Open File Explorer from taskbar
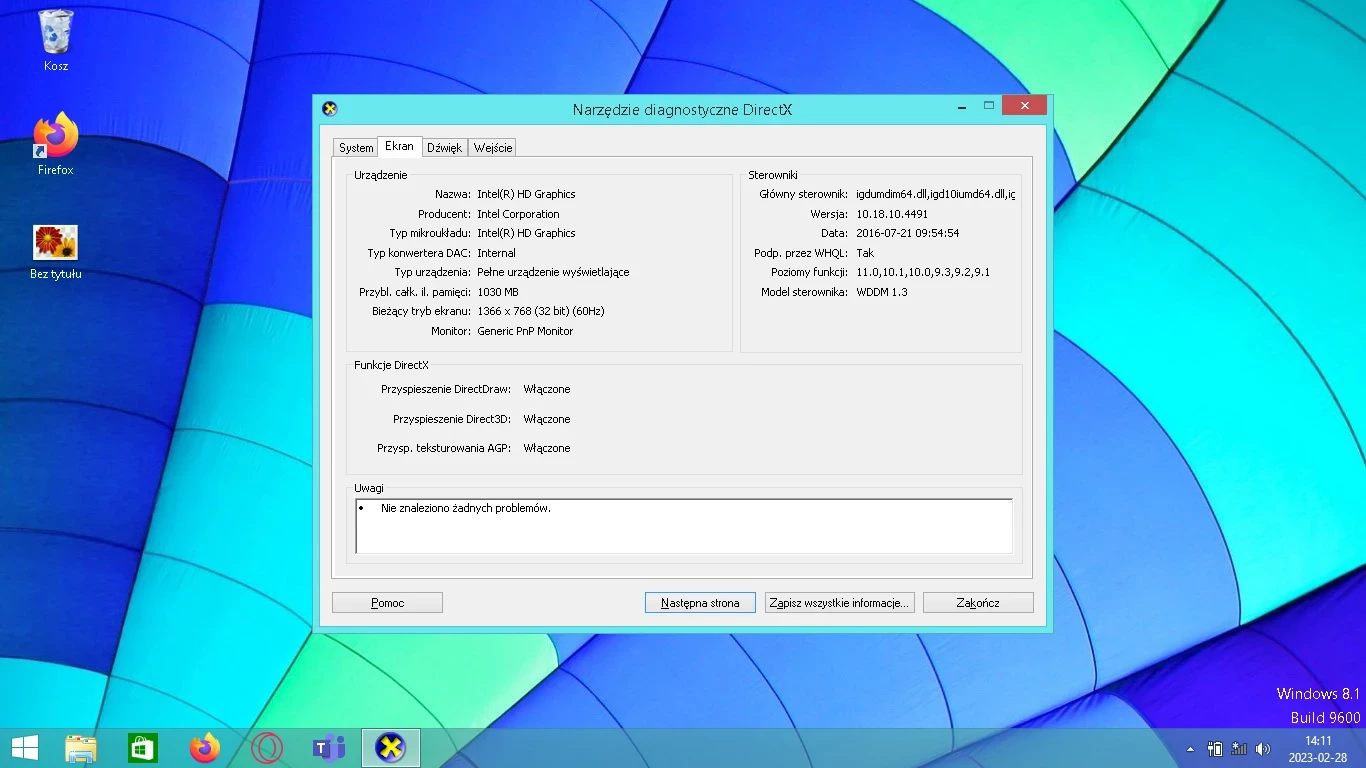The image size is (1366, 768). tap(81, 748)
